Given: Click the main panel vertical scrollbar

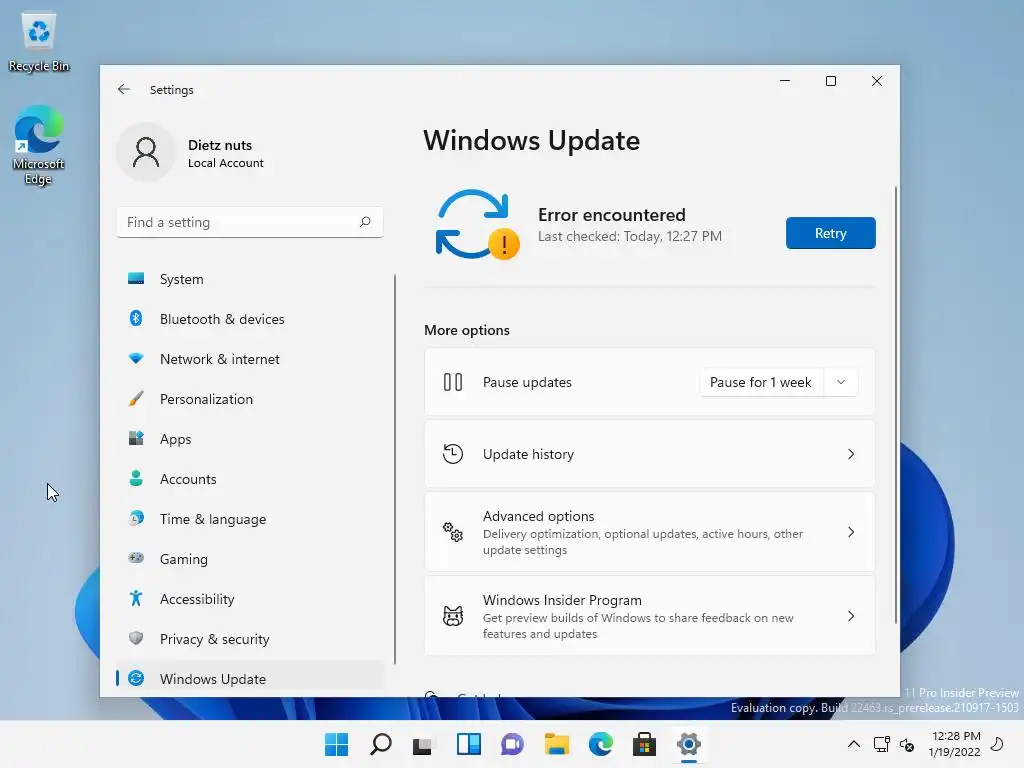Looking at the screenshot, I should click(x=895, y=405).
